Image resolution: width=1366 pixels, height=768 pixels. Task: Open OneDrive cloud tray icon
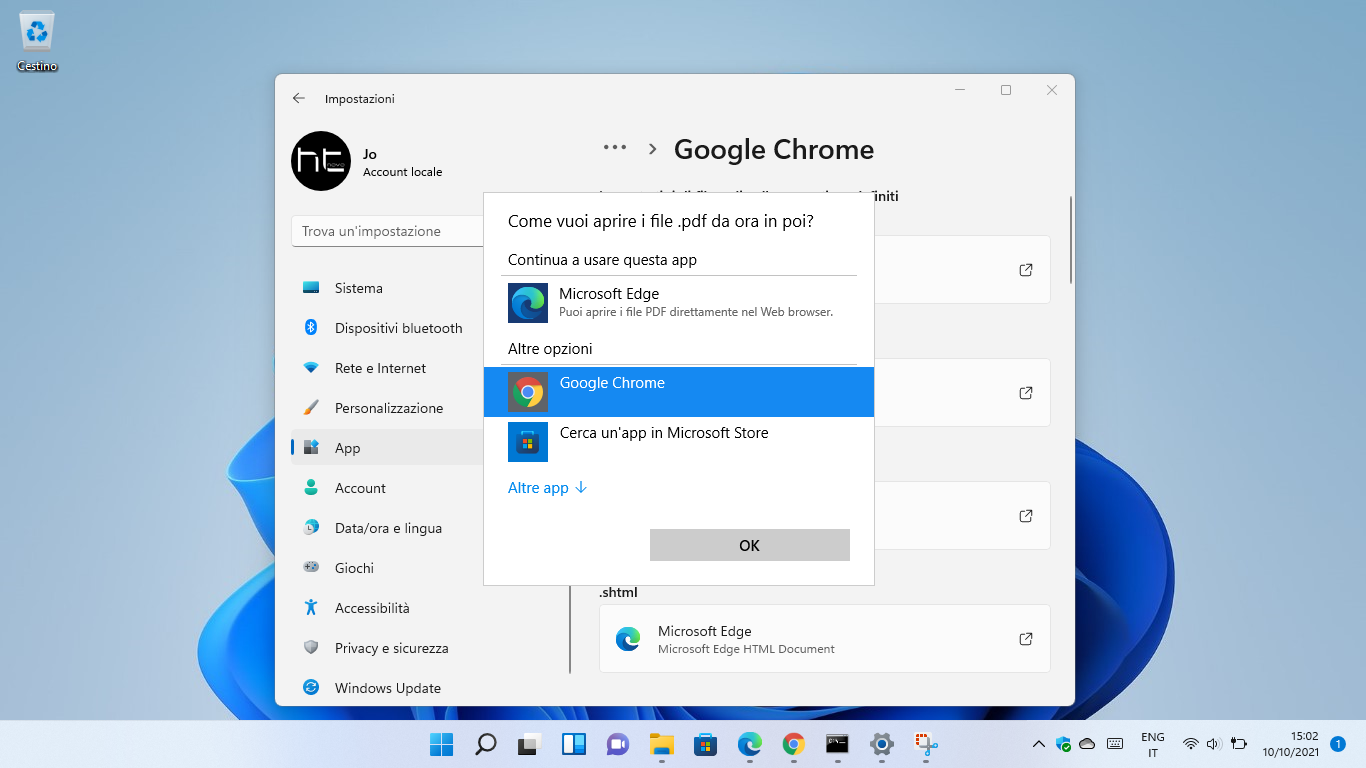(1087, 744)
